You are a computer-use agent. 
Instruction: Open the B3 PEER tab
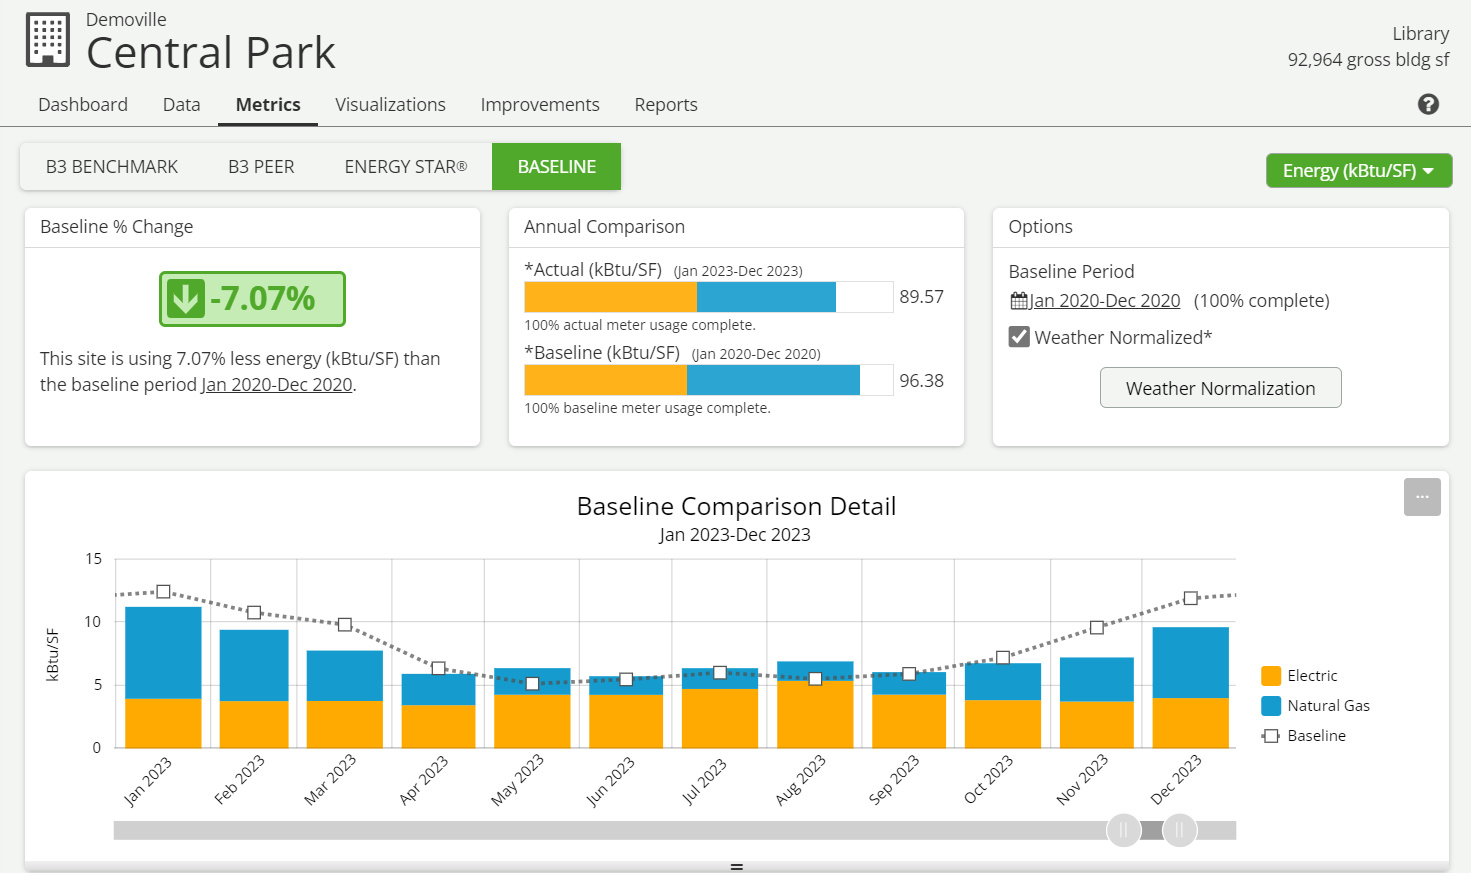coord(261,167)
